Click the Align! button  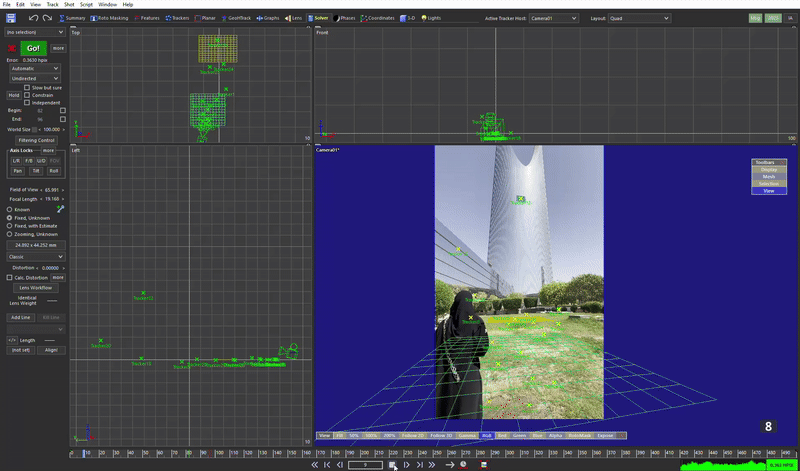51,350
